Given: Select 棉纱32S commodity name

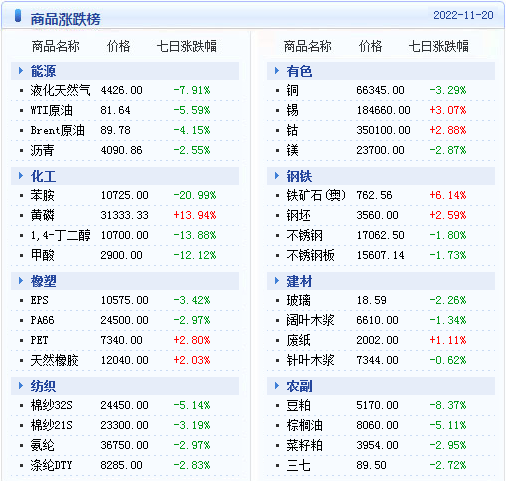Looking at the screenshot, I should [x=51, y=405].
